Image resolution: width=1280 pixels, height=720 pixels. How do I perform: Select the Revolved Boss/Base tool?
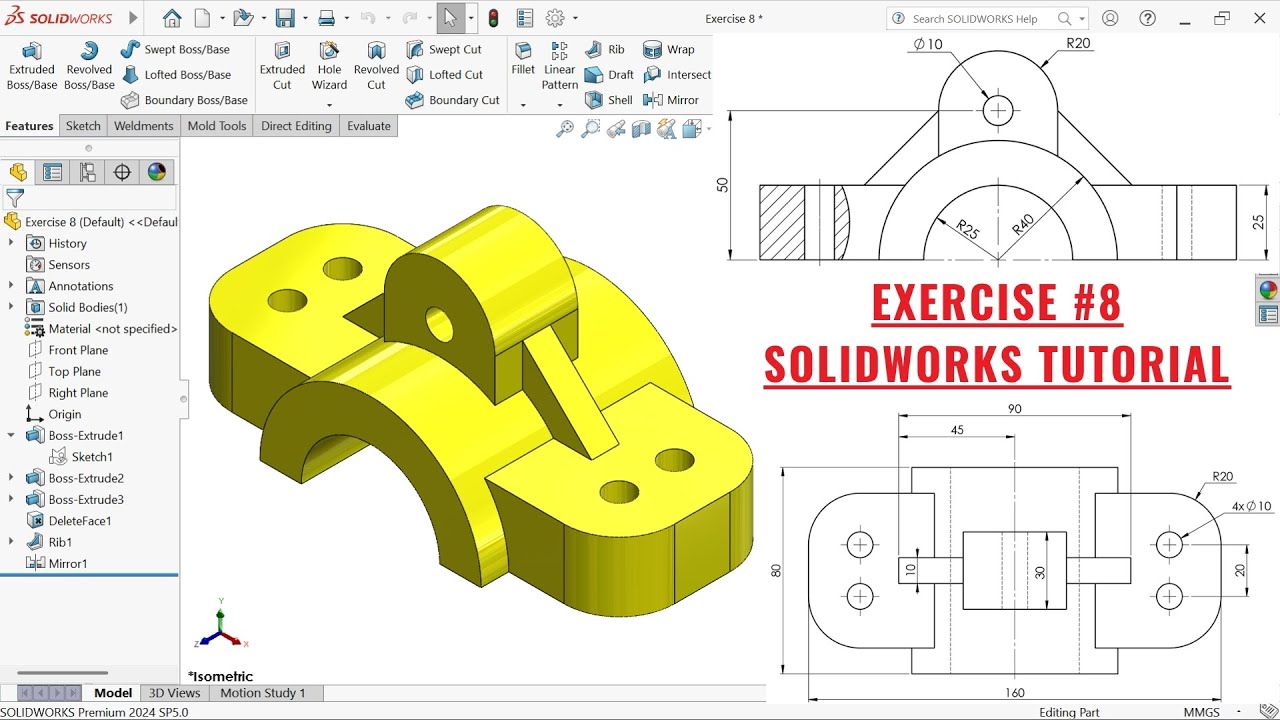point(89,66)
